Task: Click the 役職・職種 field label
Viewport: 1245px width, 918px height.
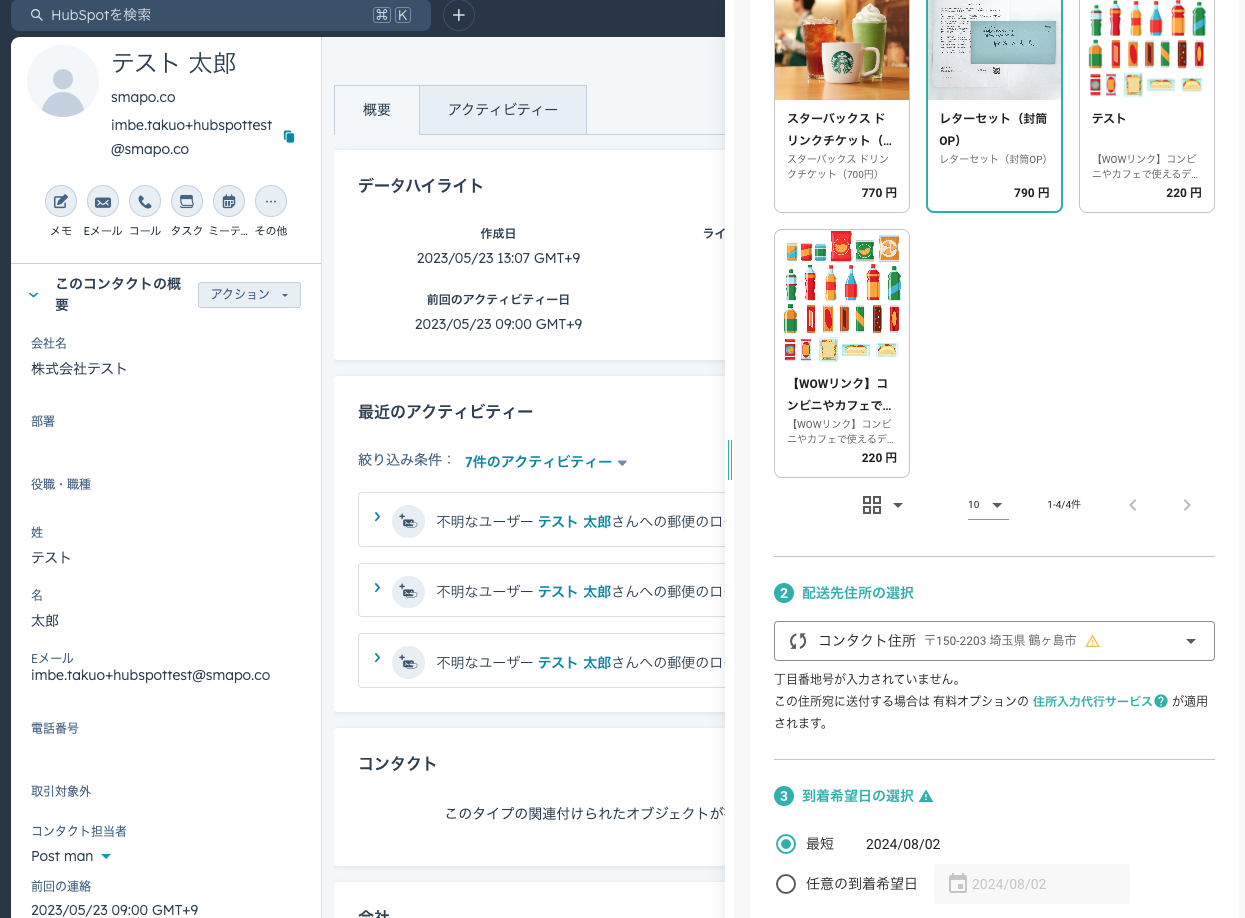Action: click(x=61, y=484)
